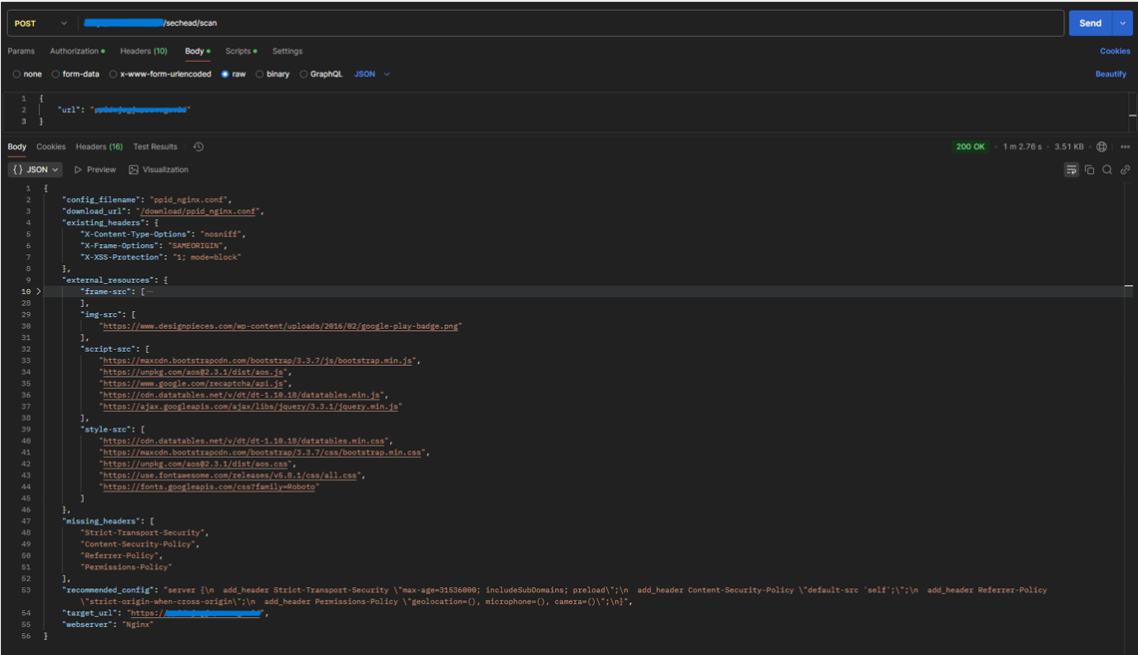Image resolution: width=1138 pixels, height=655 pixels.
Task: Click the request URL input field
Action: 600,23
